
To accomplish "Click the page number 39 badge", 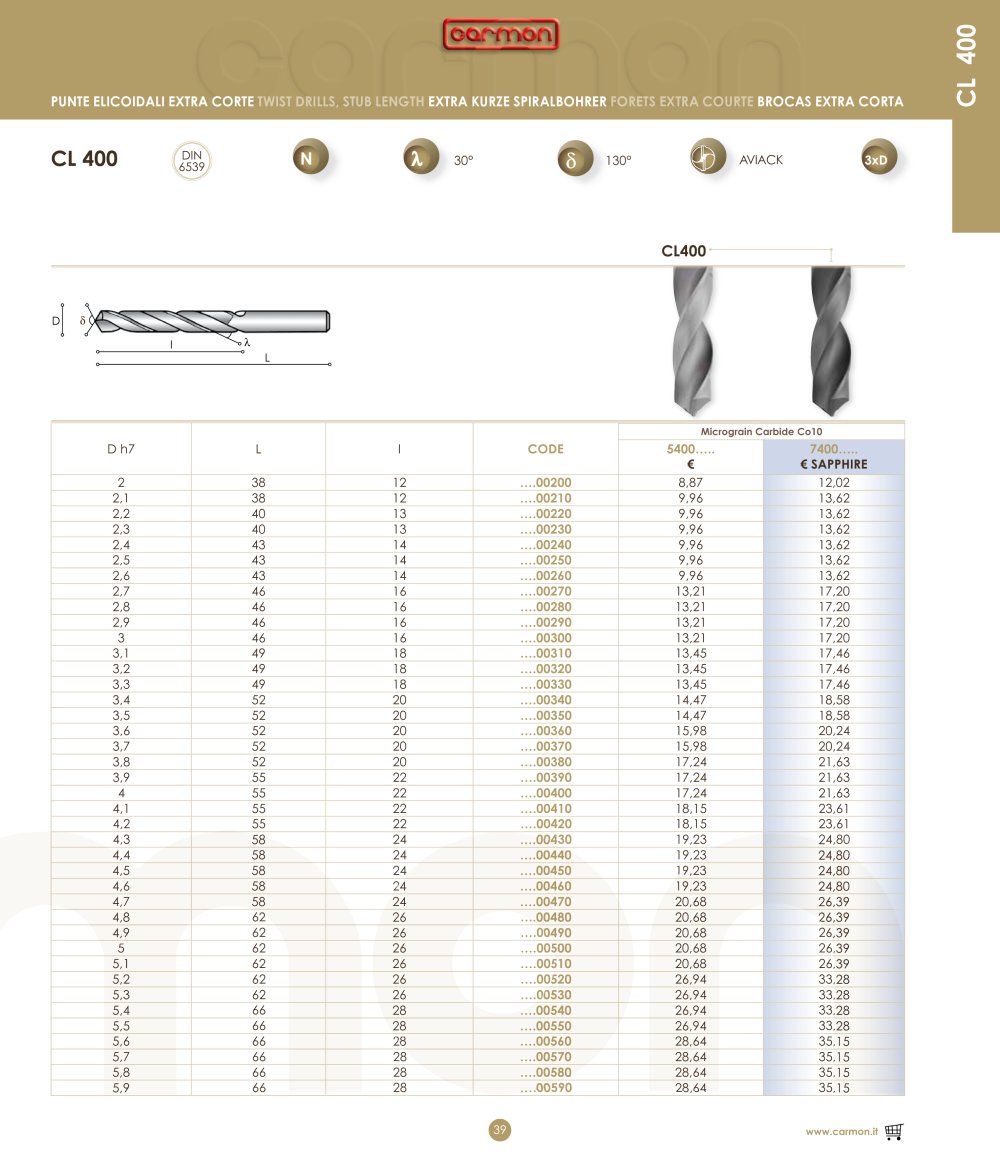I will pos(500,1130).
